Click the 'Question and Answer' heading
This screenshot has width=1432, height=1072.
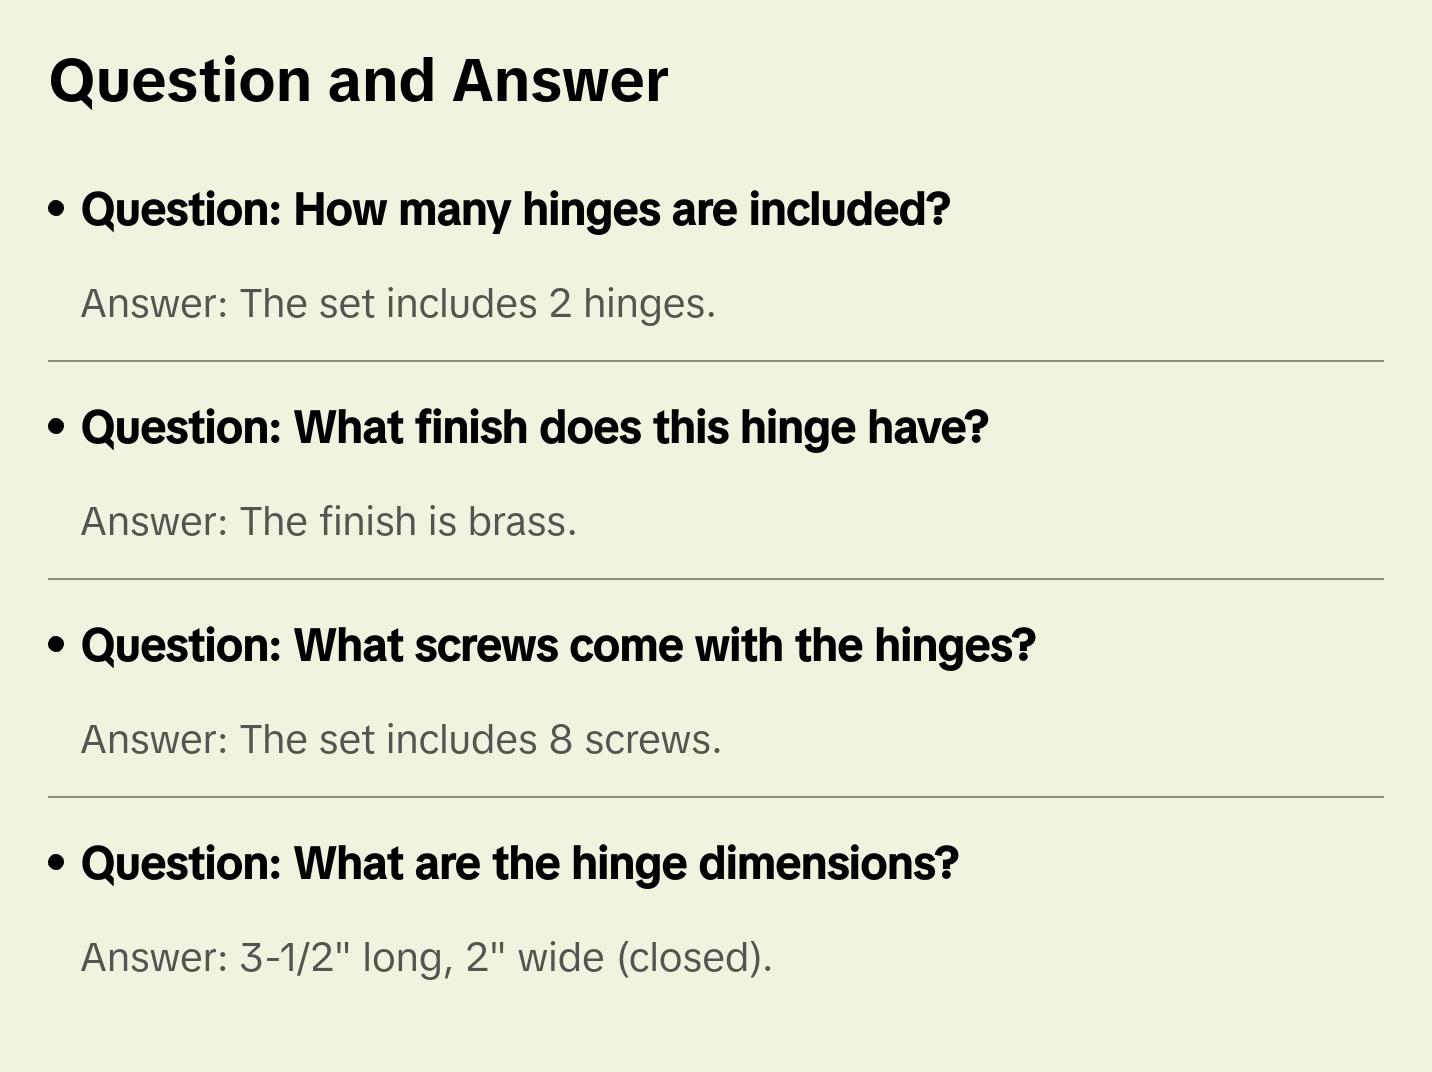point(358,80)
